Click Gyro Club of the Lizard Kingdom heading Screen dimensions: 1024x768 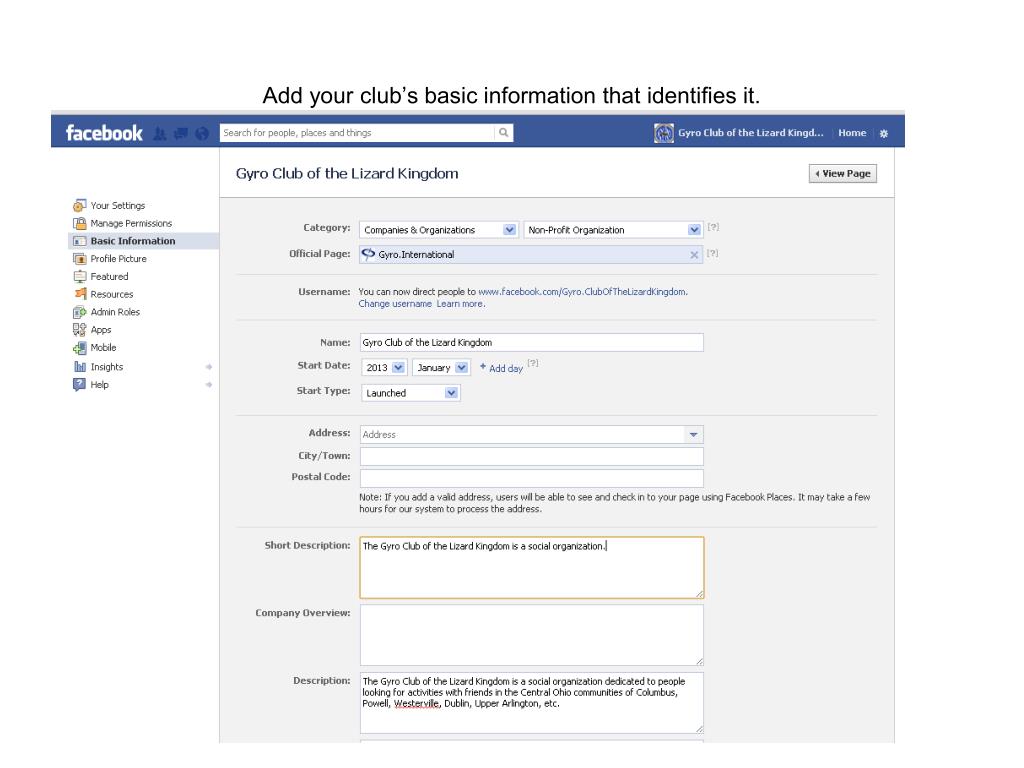click(347, 174)
